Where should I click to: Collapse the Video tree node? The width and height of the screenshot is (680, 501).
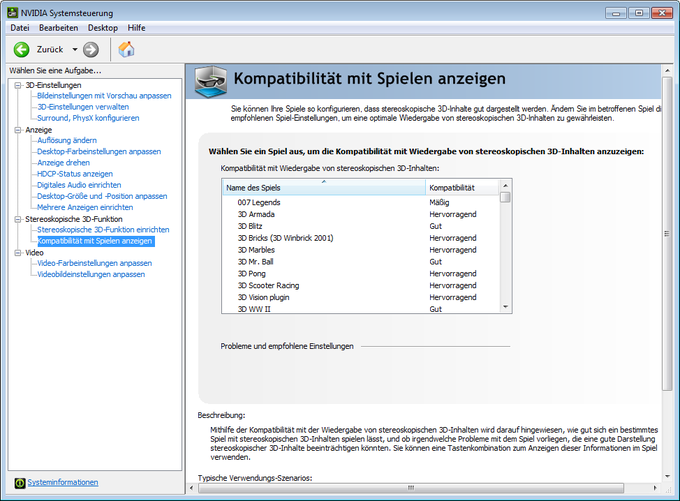click(18, 253)
